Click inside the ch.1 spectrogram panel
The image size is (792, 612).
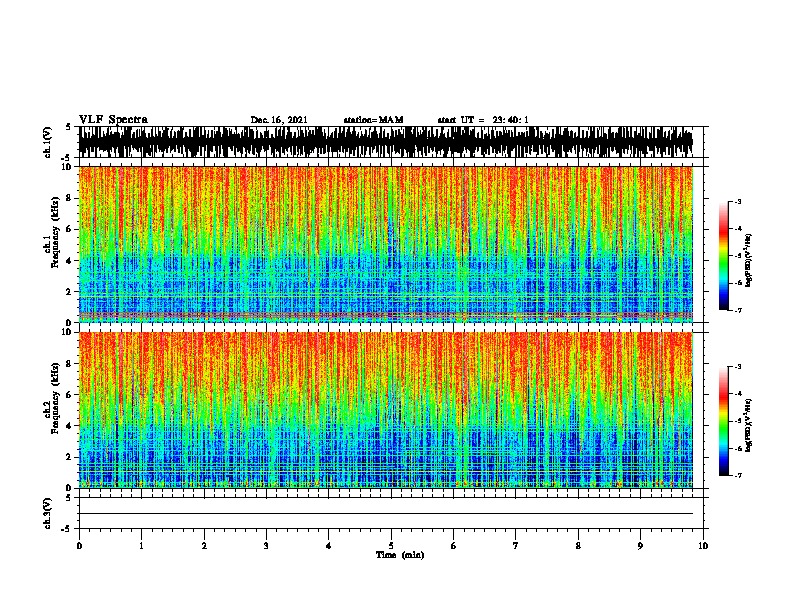click(x=386, y=244)
